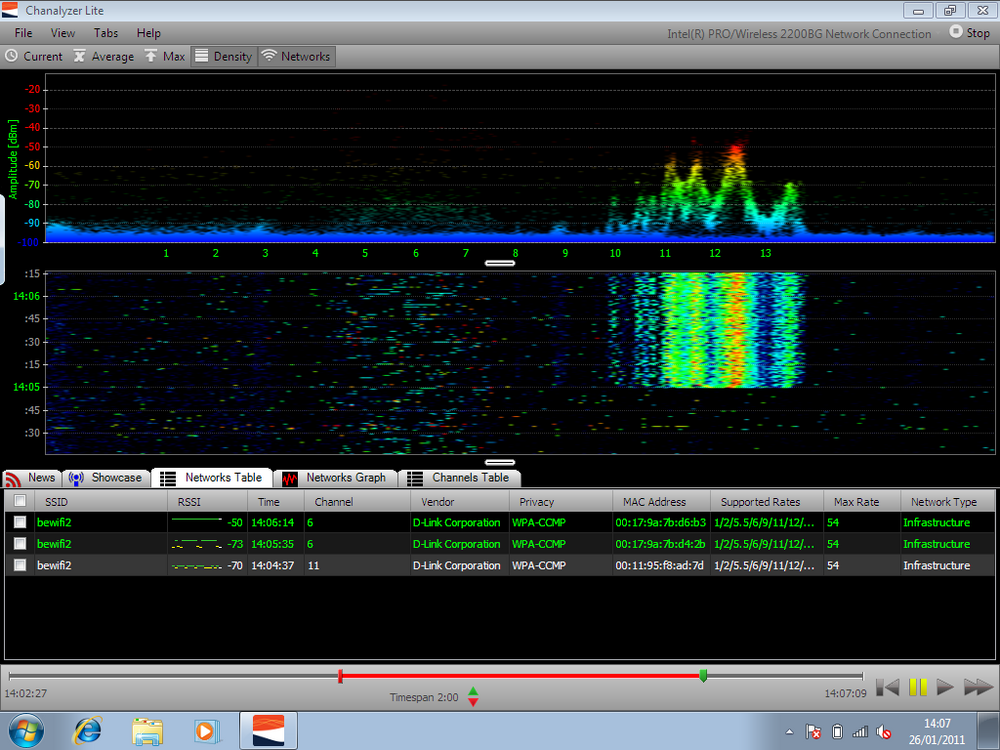
Task: Pause the live playback
Action: pos(918,687)
